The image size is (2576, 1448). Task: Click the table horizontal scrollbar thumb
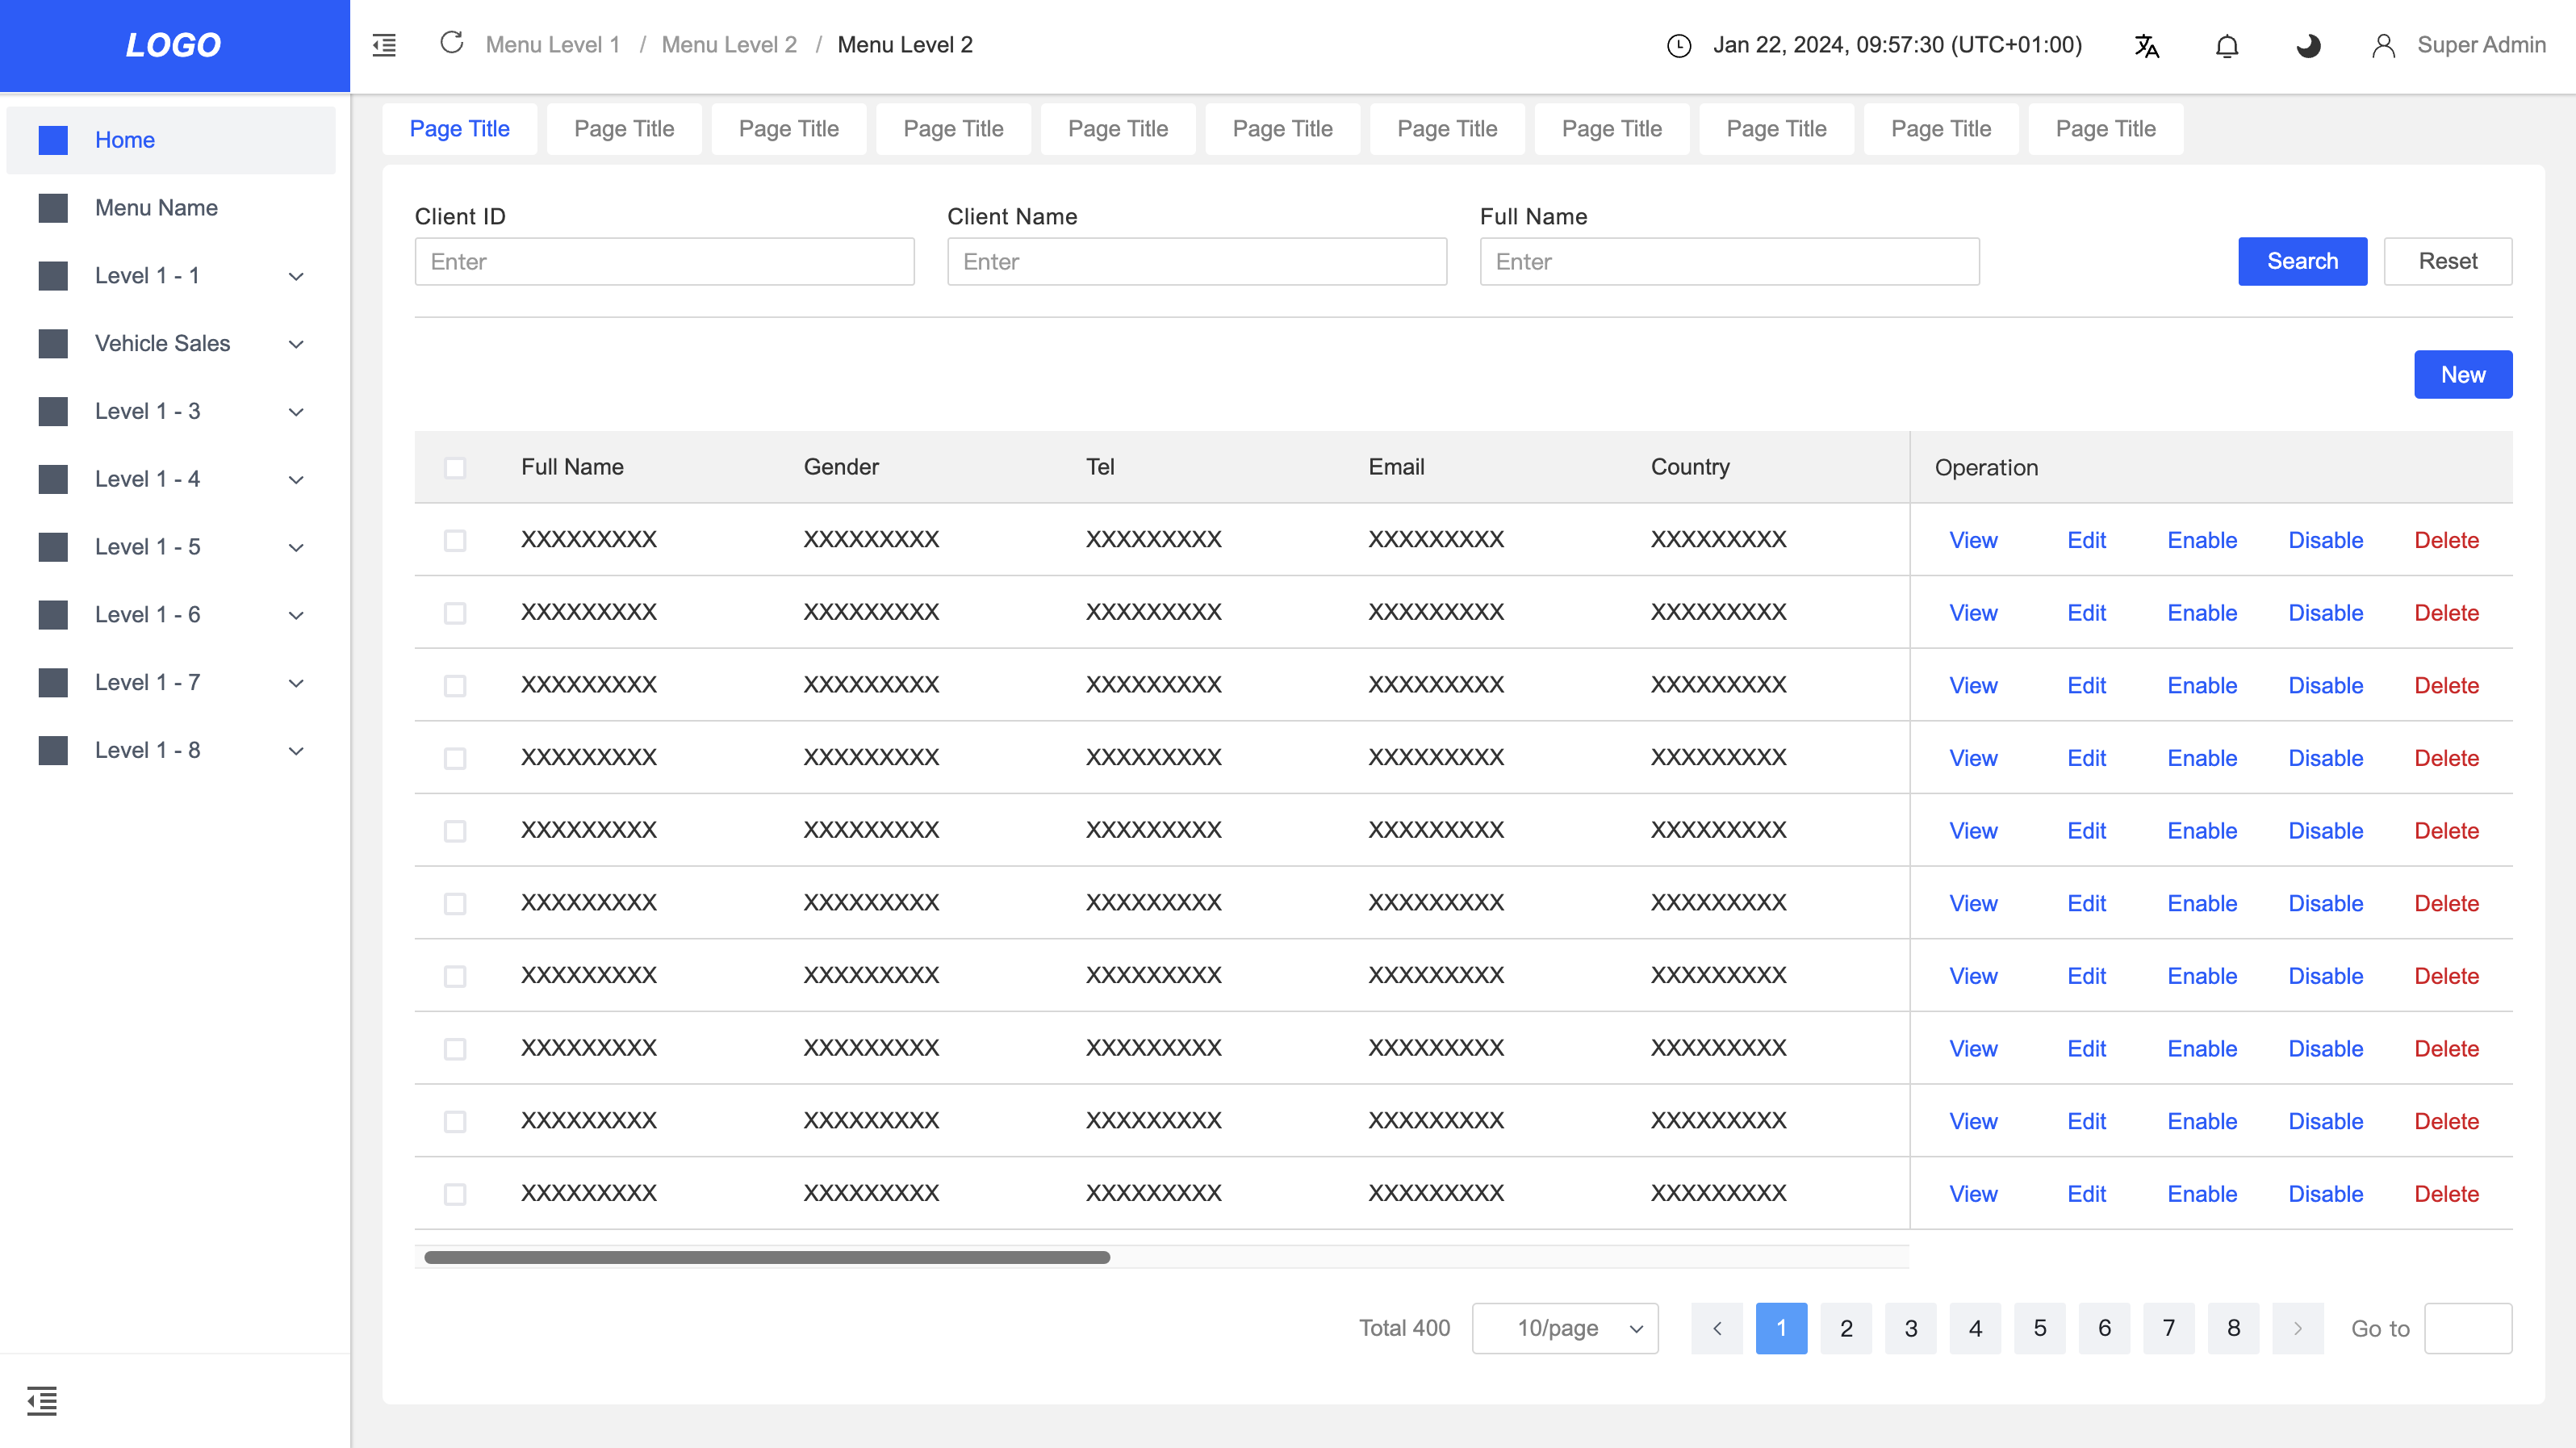(x=767, y=1257)
